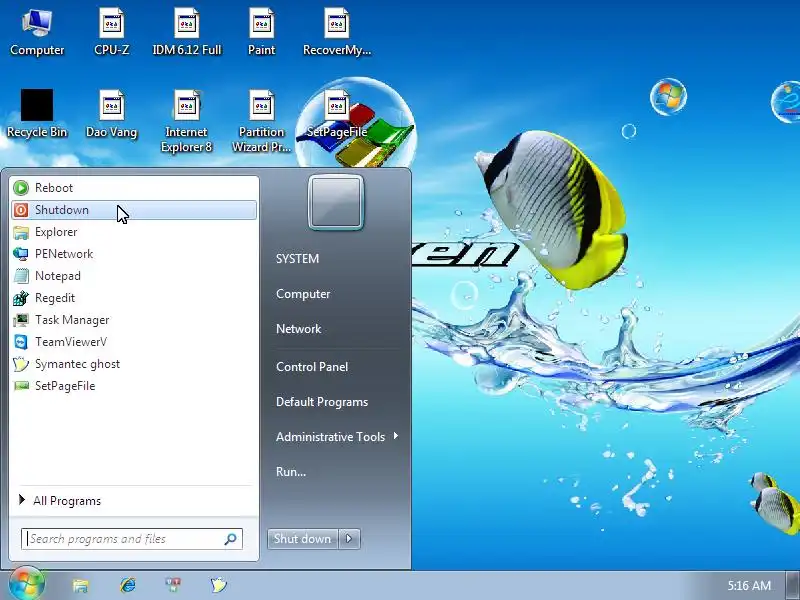Click the Explorer folder icon in Start menu

21,232
